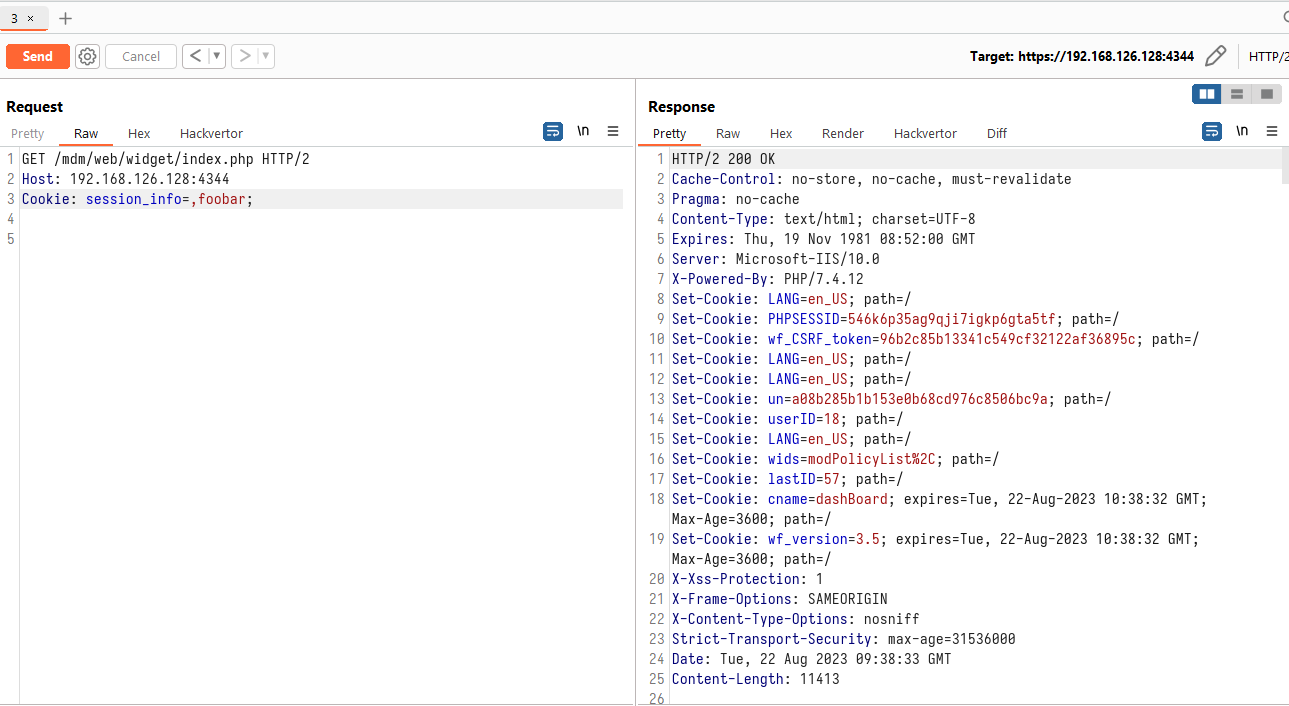Expand the back history dropdown arrow
This screenshot has width=1289, height=706.
coord(216,56)
